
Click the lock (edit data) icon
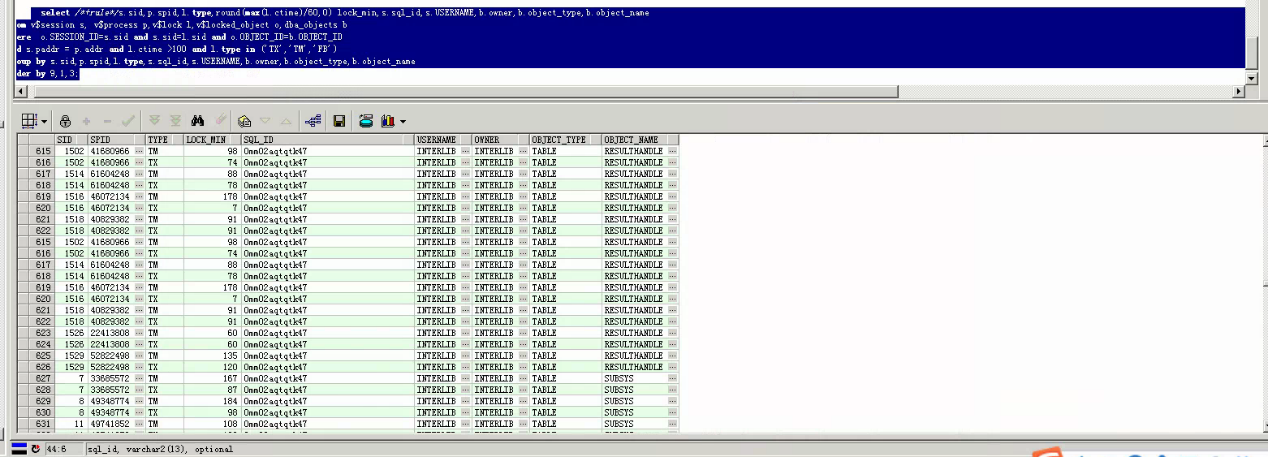pos(65,121)
